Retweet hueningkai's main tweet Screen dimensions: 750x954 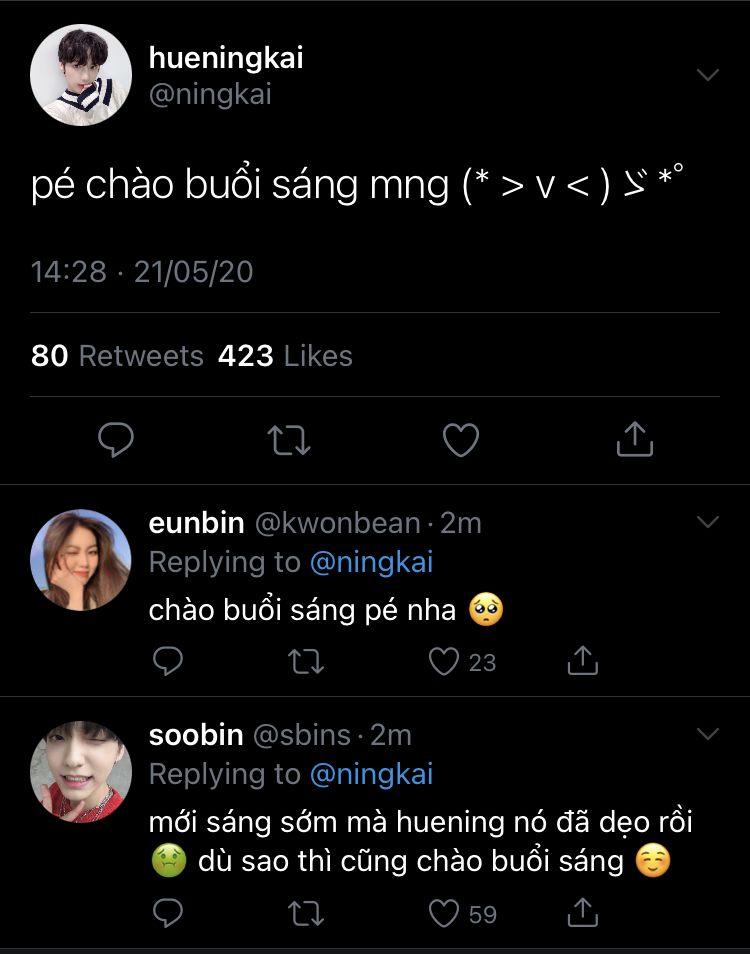[290, 440]
